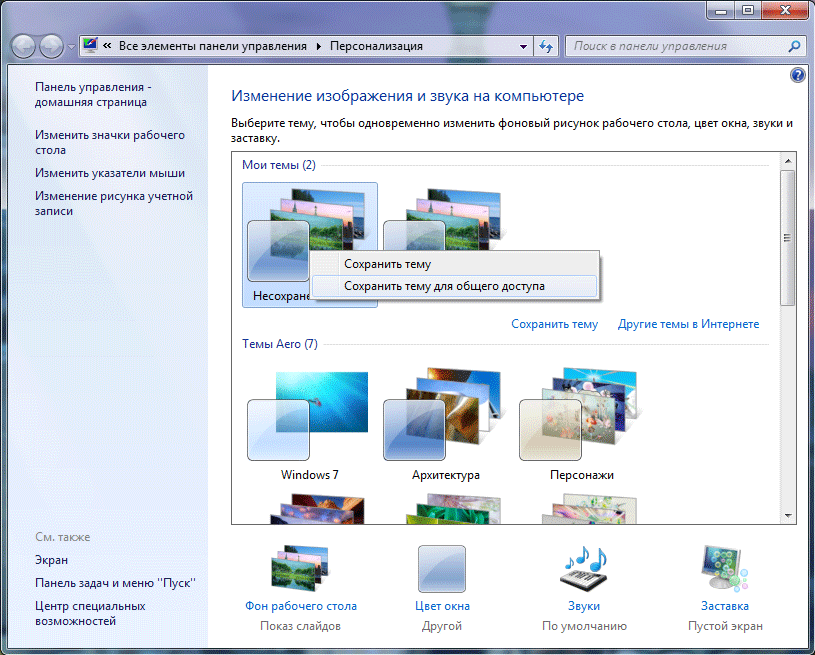The image size is (815, 655).
Task: Click the double chevron in the address bar
Action: tap(107, 46)
